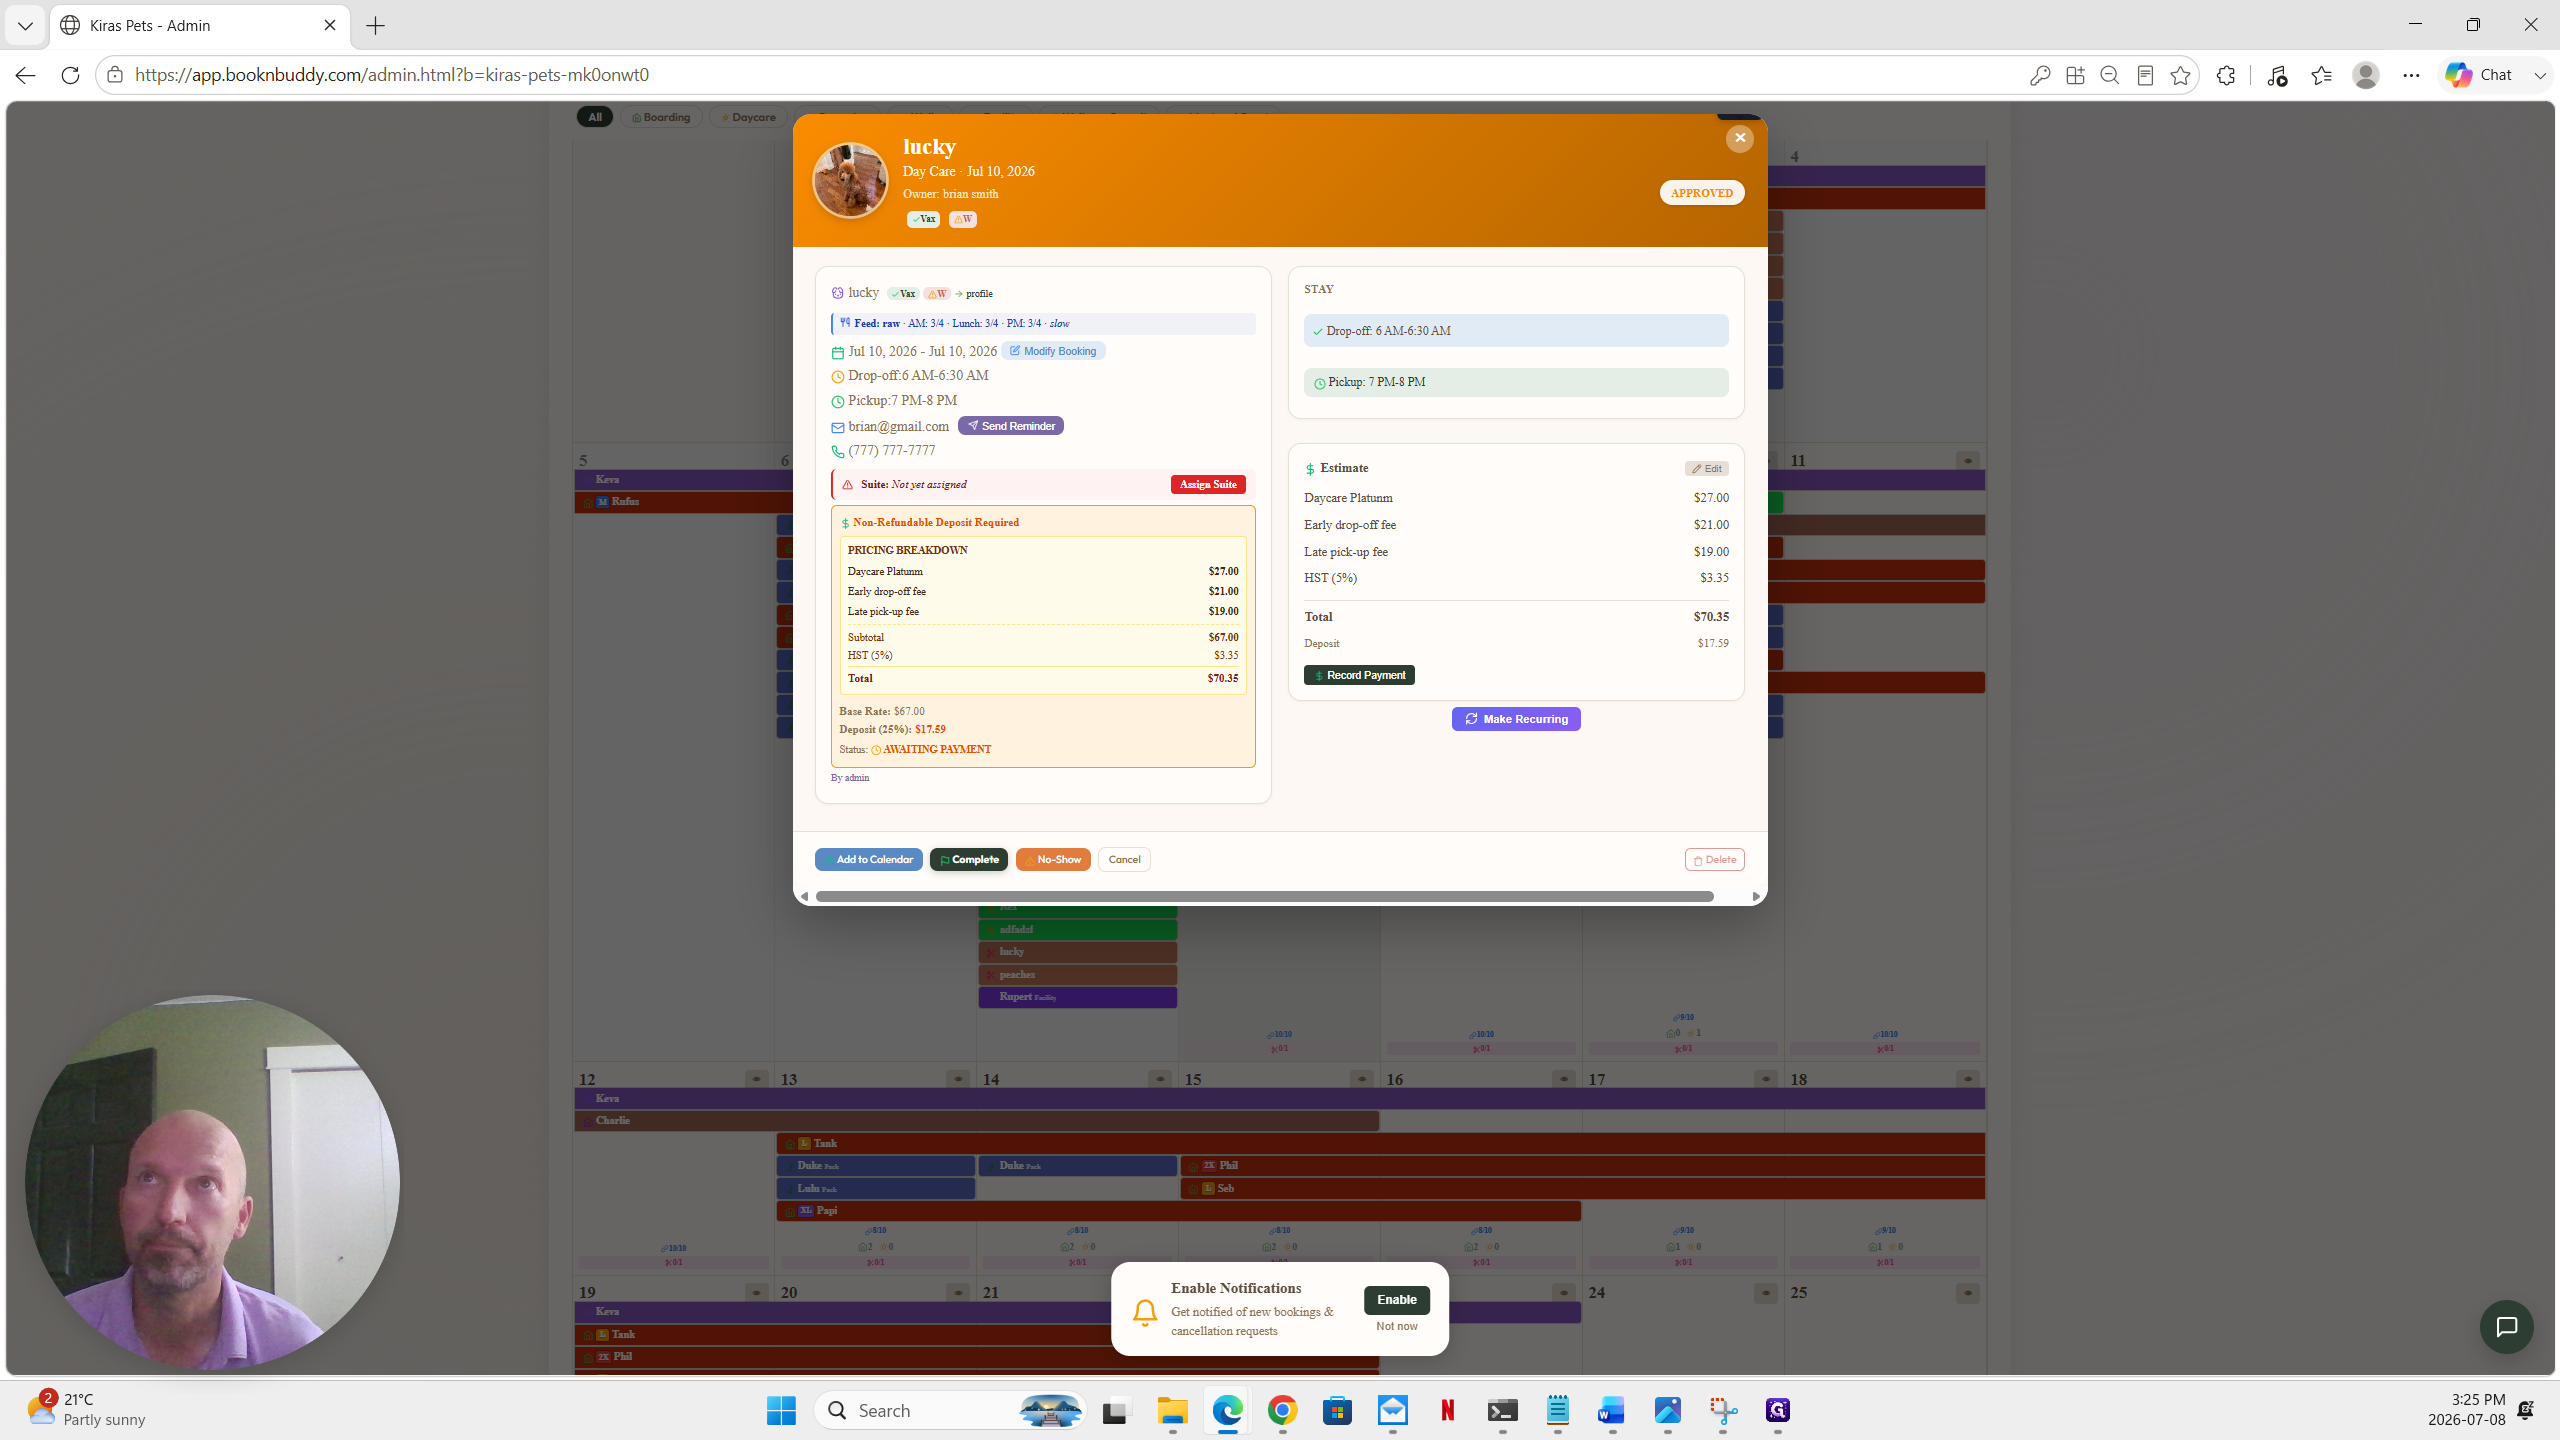Click the browser Refresh icon
The height and width of the screenshot is (1440, 2560).
(70, 75)
